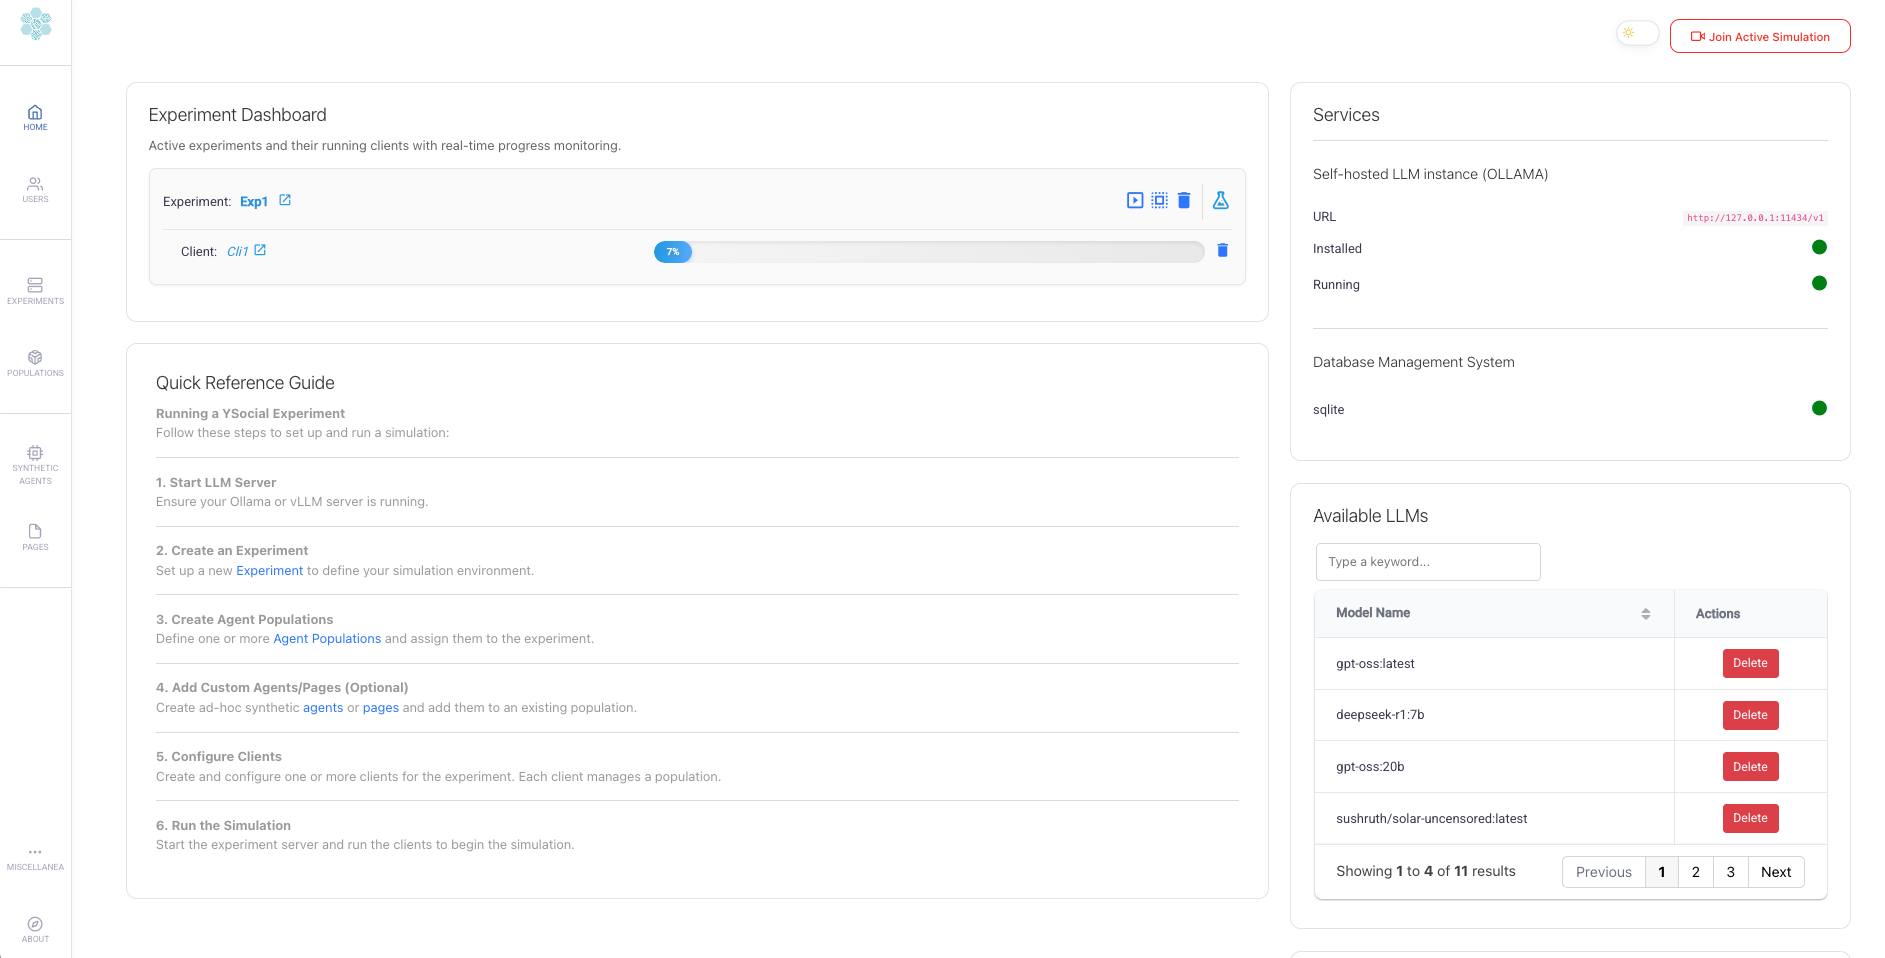Open Populations from the sidebar
This screenshot has height=958, width=1885.
point(35,363)
